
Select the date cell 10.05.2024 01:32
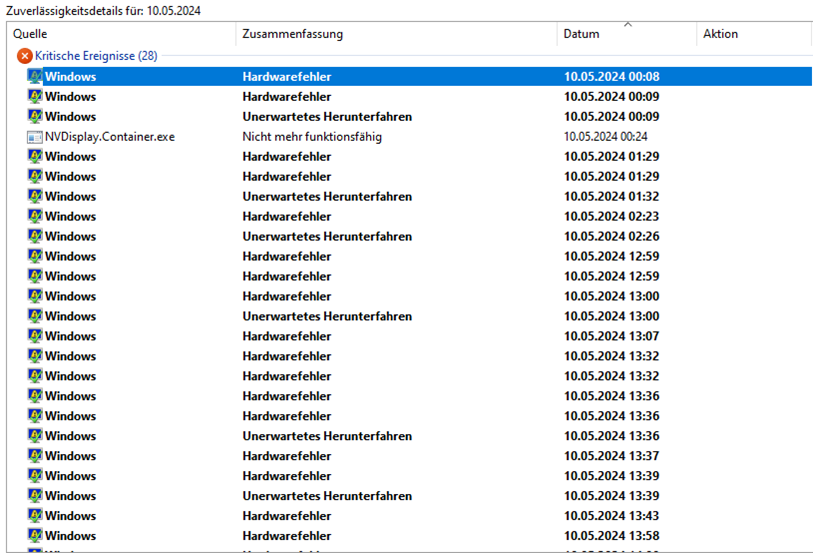612,196
